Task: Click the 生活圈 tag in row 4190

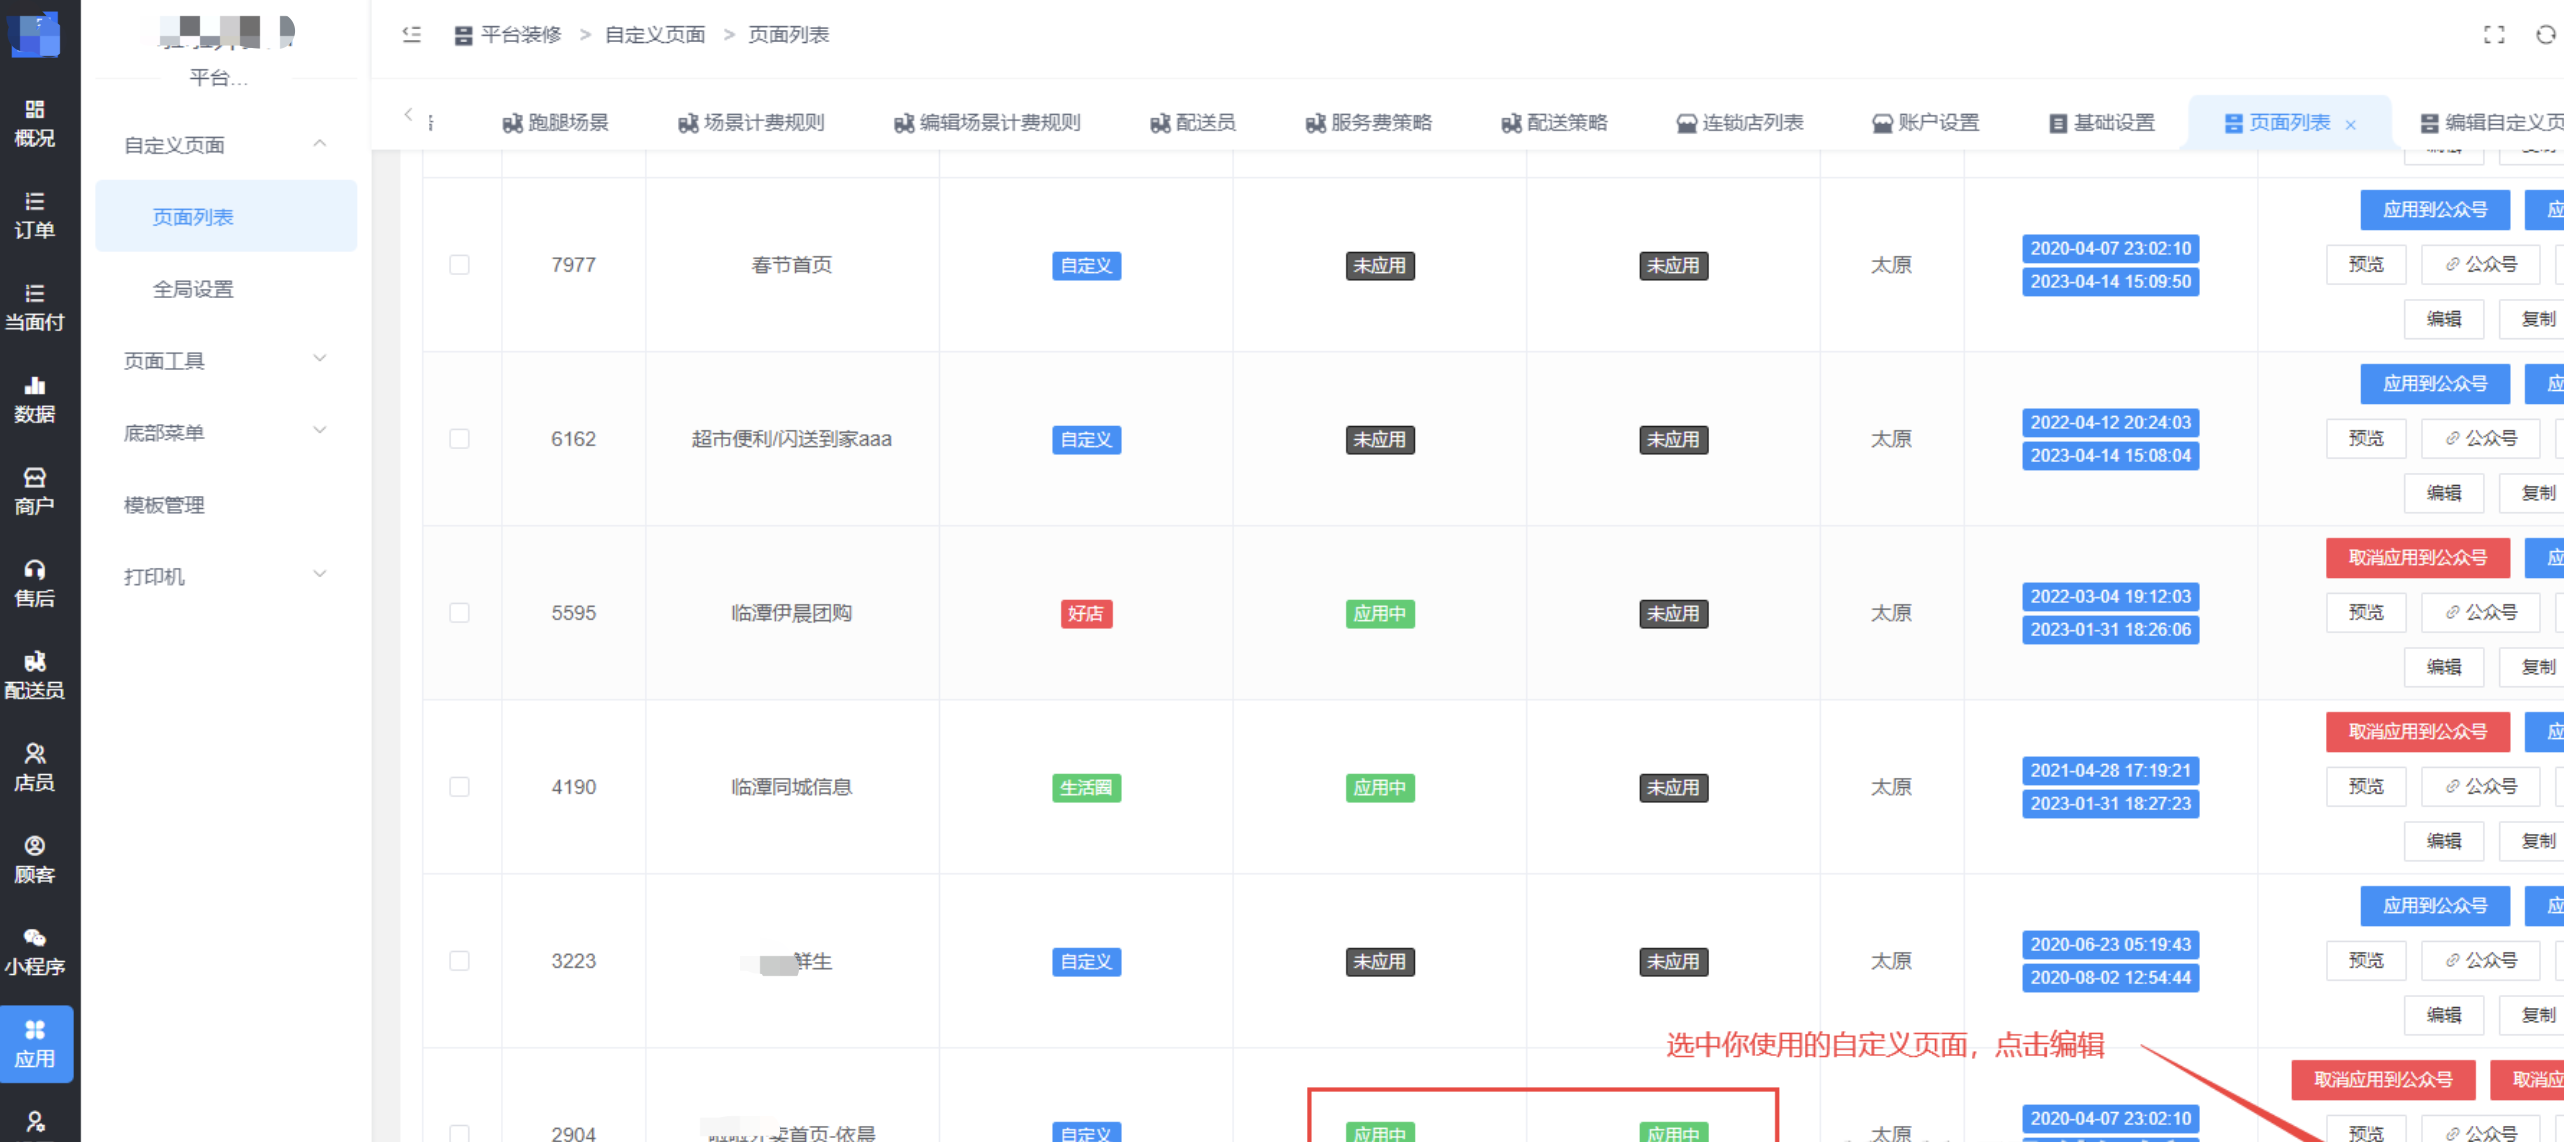Action: point(1086,787)
